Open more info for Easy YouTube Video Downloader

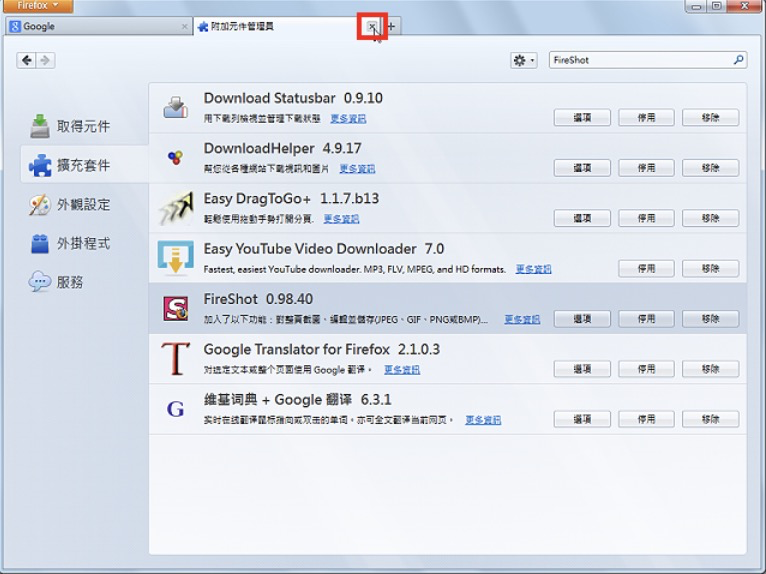tap(533, 269)
